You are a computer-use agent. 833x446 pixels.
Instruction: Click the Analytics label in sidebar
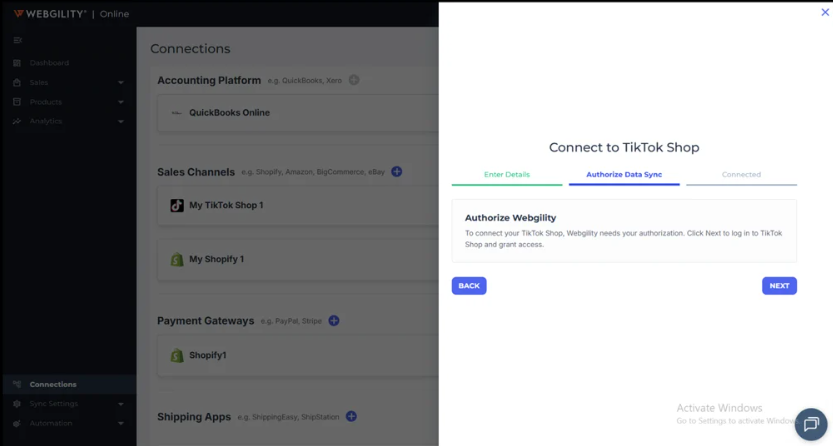(x=46, y=121)
